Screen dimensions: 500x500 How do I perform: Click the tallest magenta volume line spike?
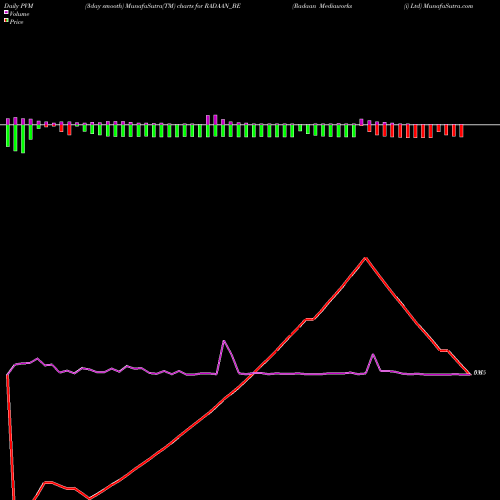click(x=224, y=341)
